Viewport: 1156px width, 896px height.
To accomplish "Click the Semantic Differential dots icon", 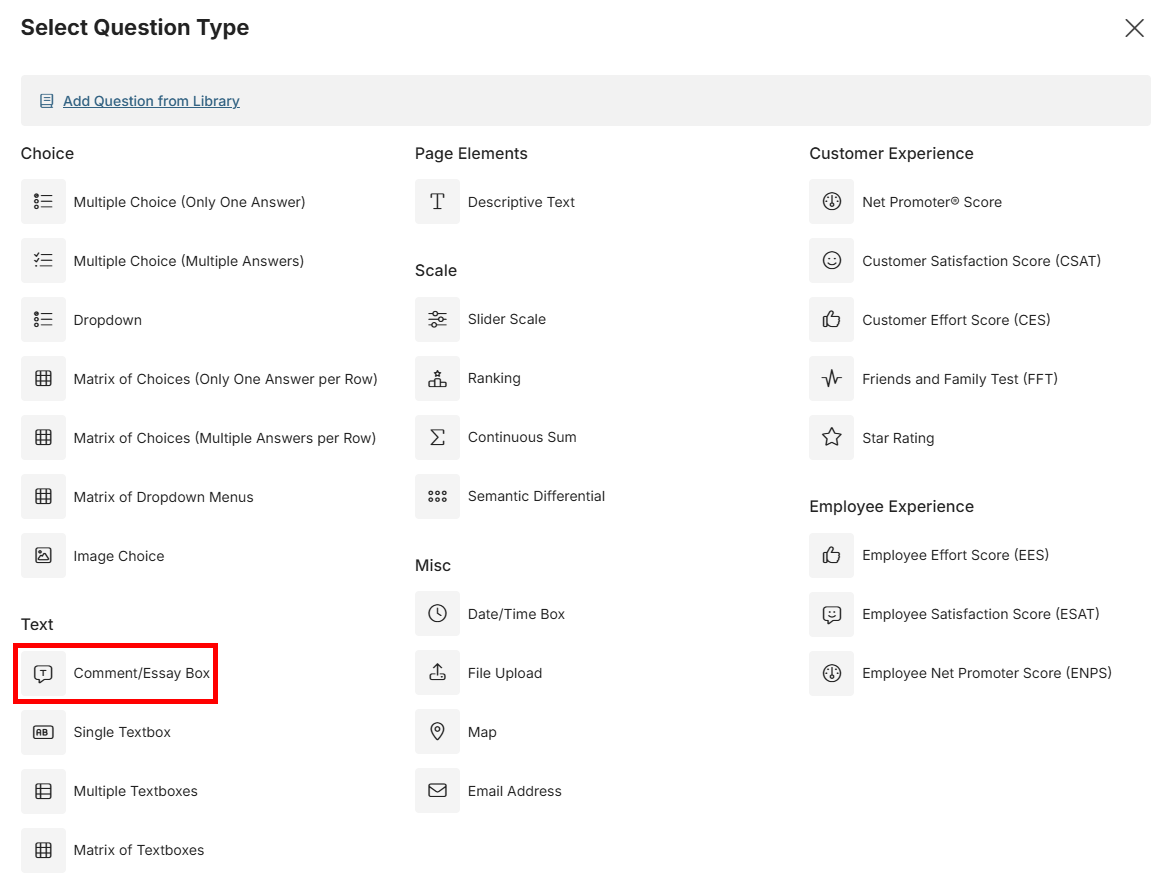I will point(437,496).
